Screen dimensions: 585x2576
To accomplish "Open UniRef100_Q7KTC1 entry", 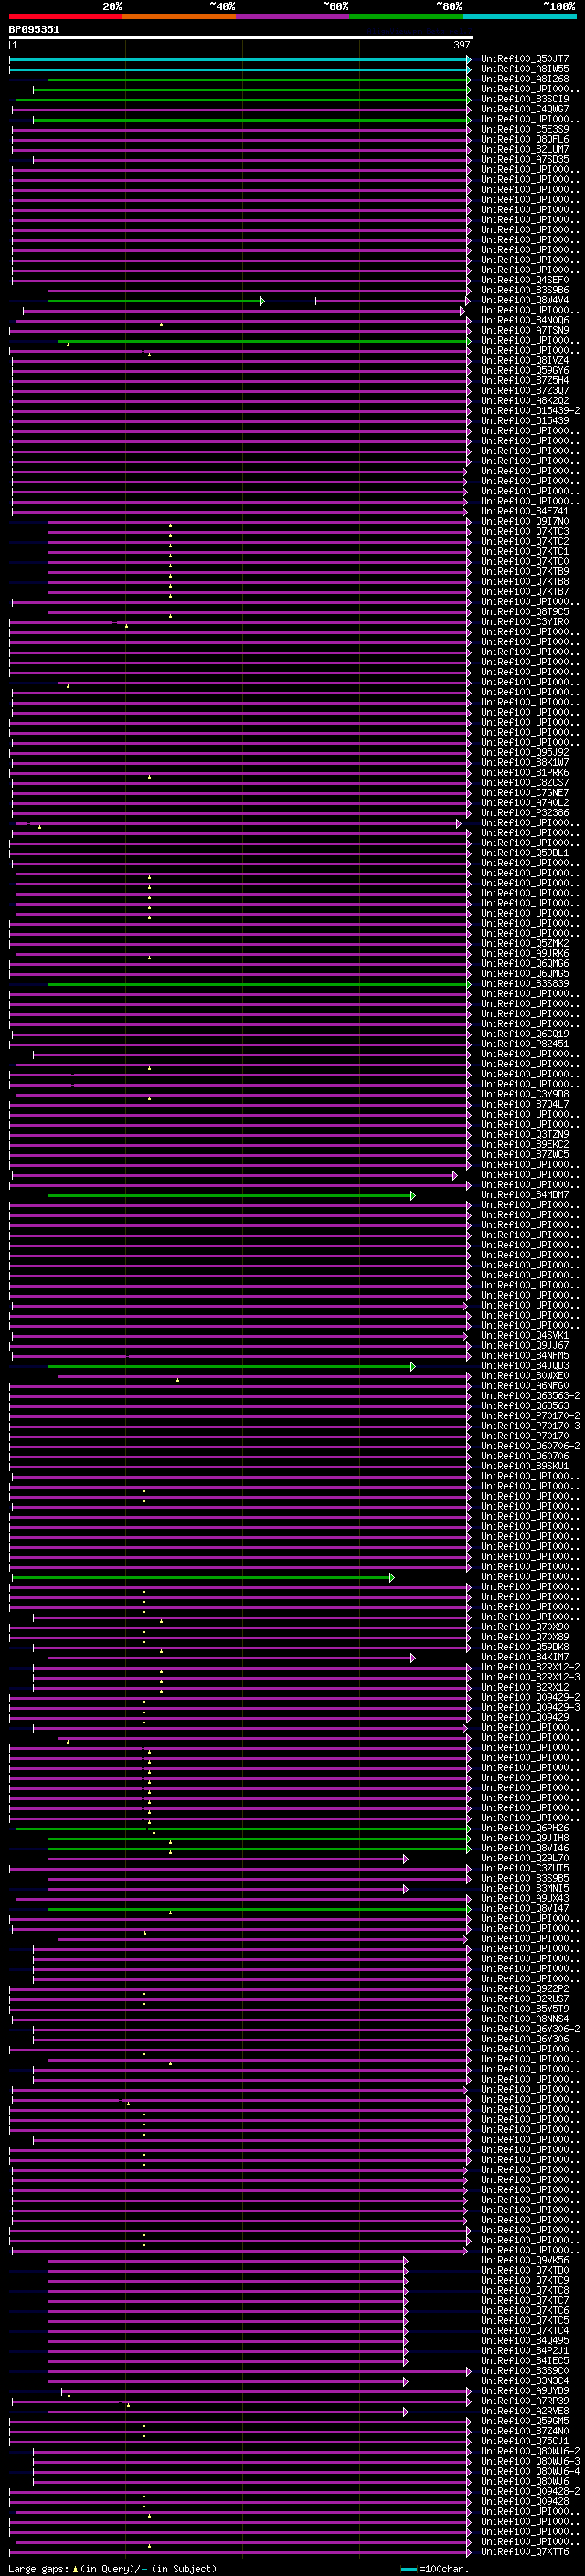I will pyautogui.click(x=525, y=552).
